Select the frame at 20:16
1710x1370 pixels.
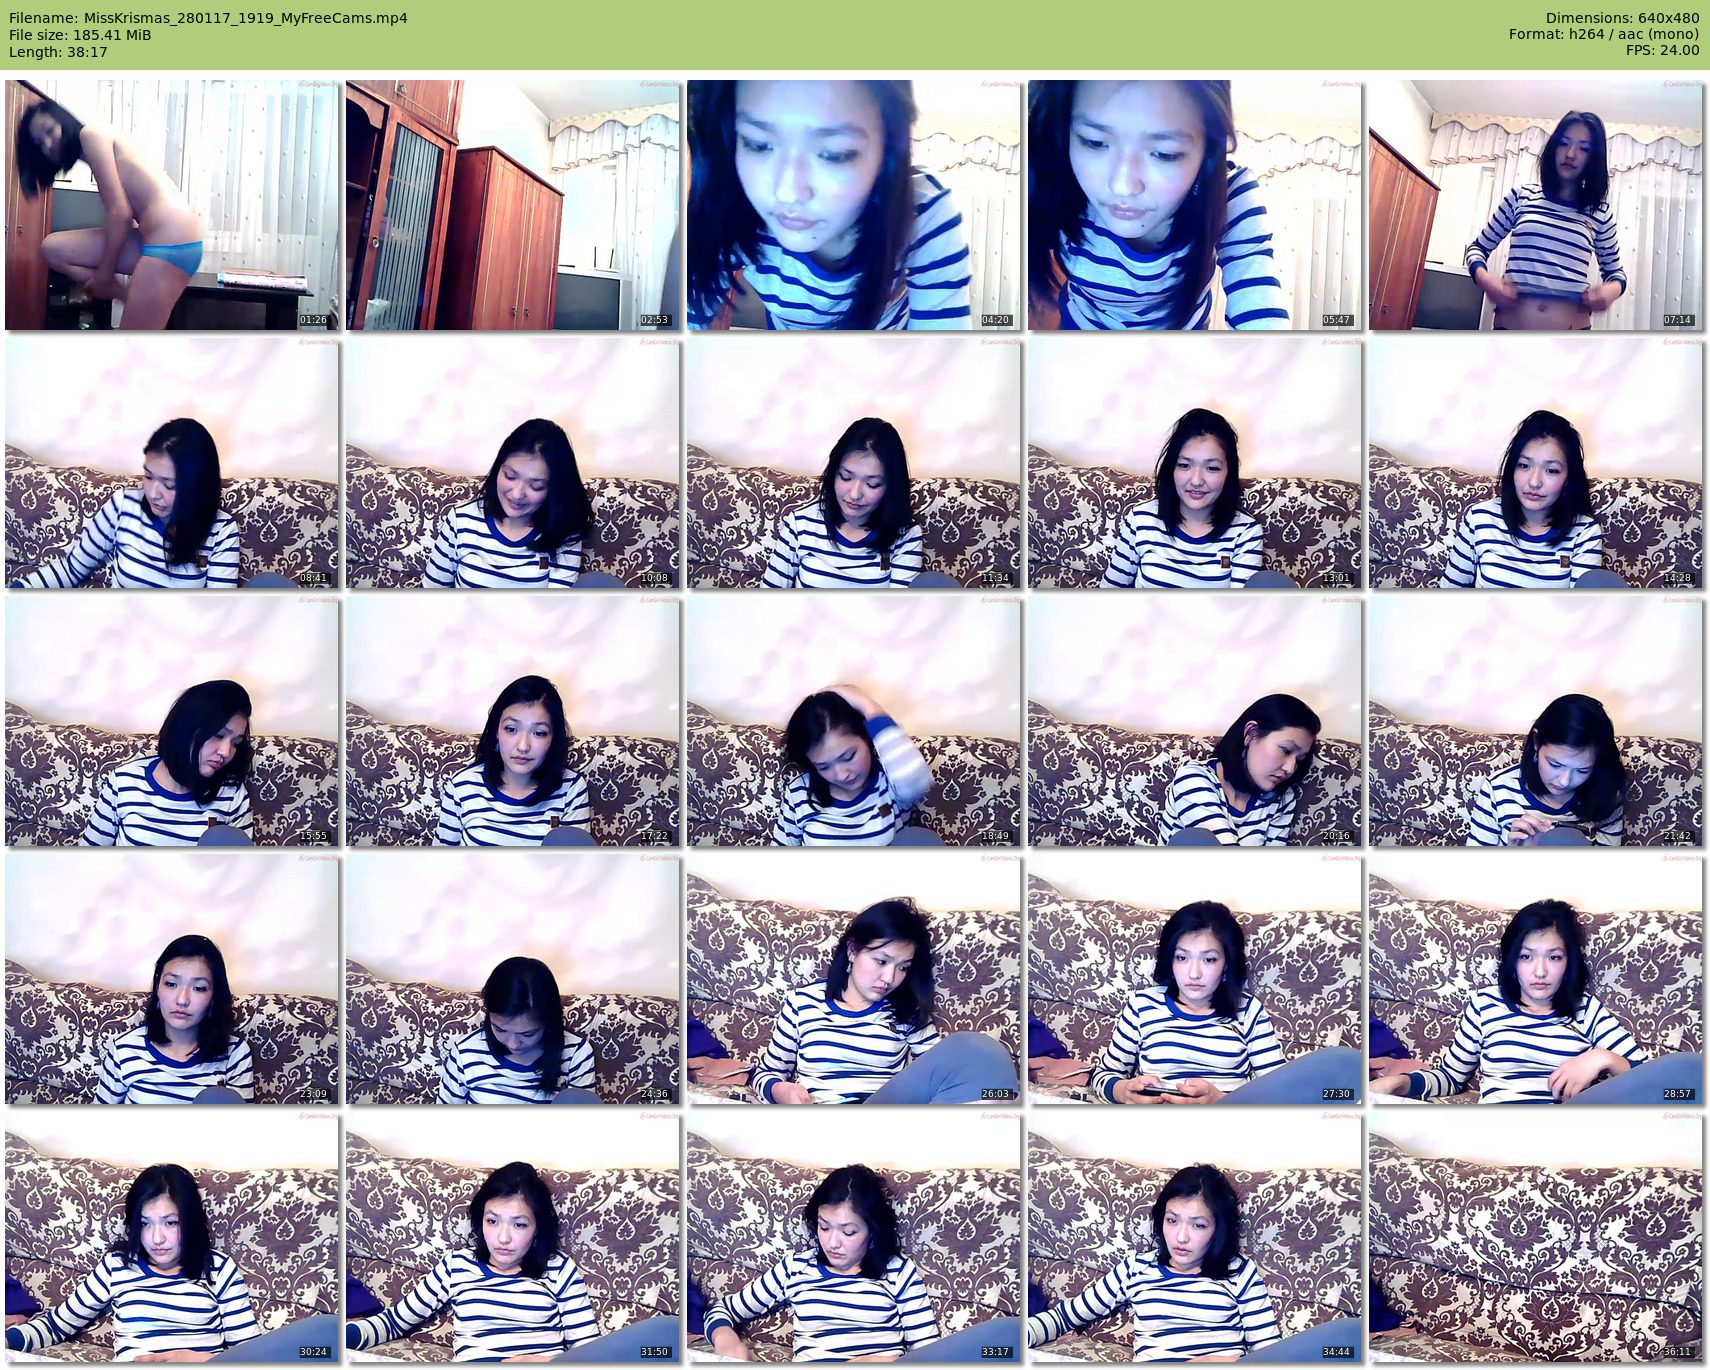coord(1195,721)
